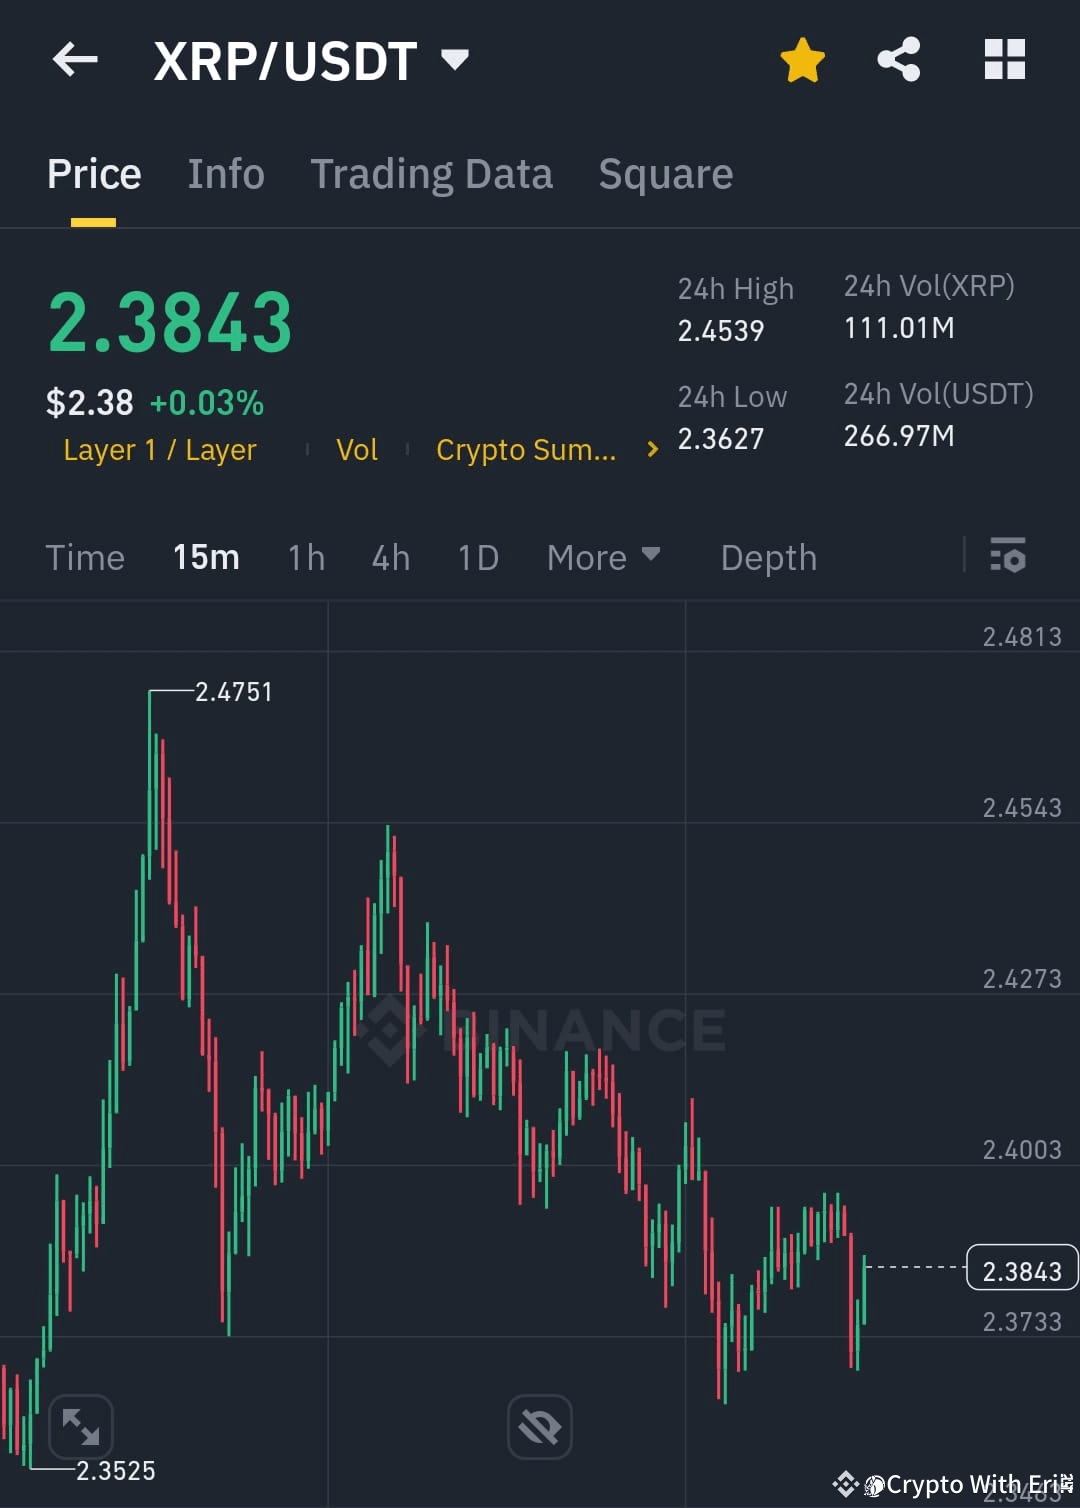
Task: Switch to the Trading Data tab
Action: click(432, 173)
